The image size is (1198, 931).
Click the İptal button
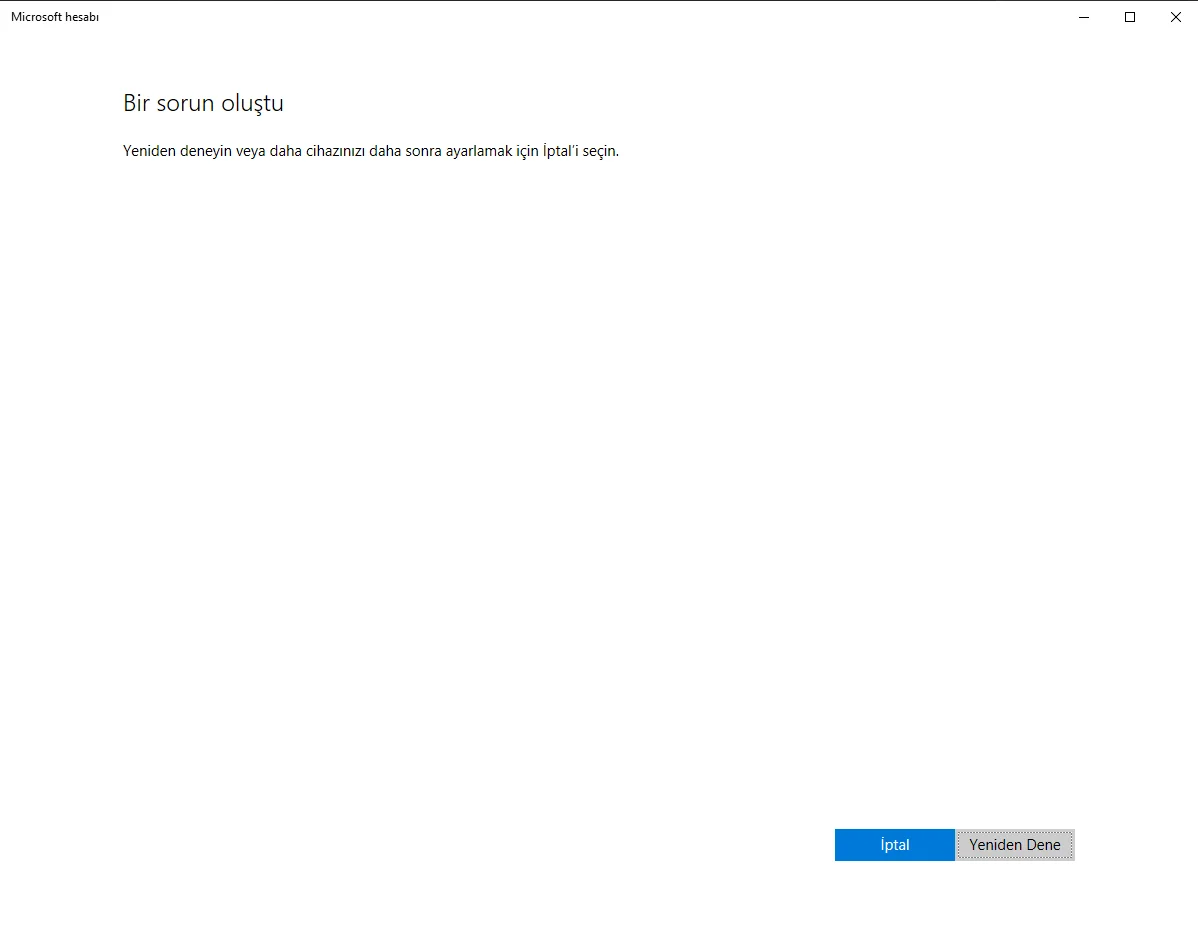tap(894, 845)
